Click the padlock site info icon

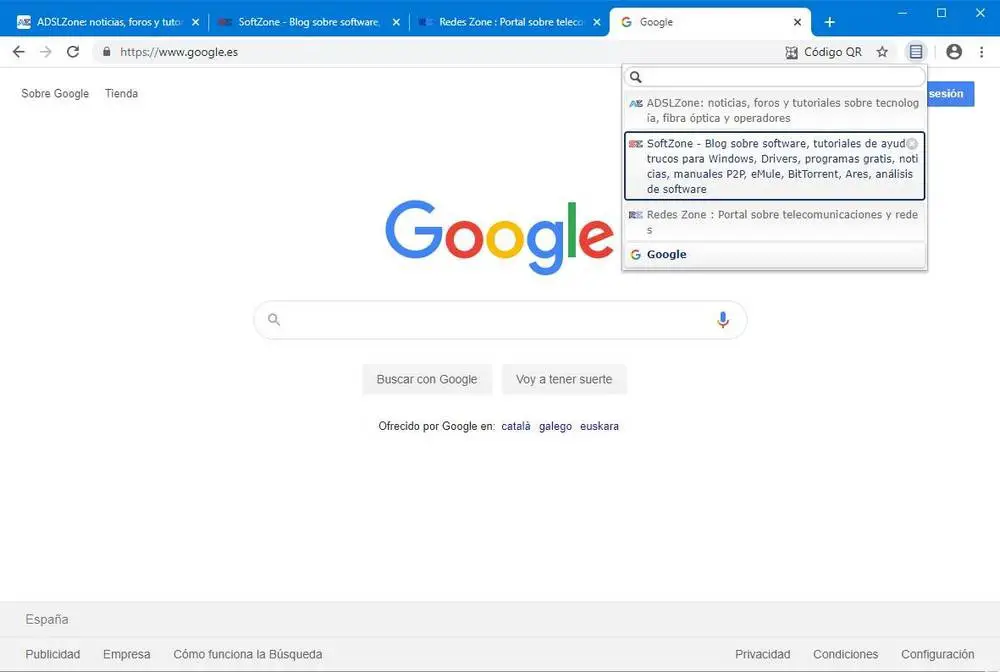(x=107, y=52)
